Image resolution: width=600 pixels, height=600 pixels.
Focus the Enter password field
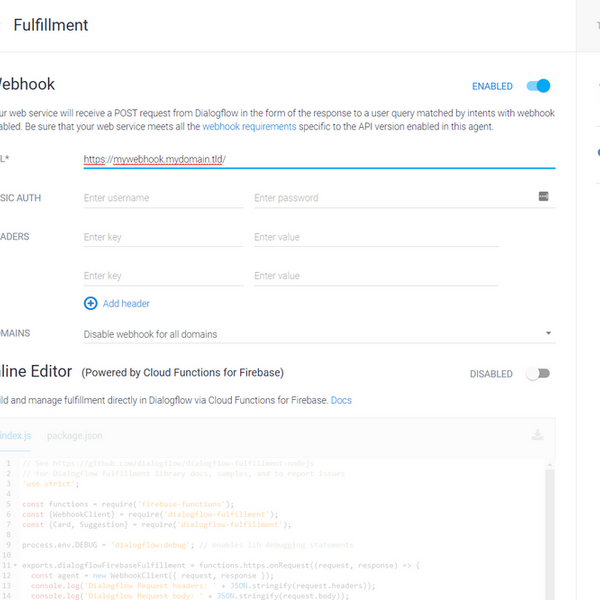click(390, 198)
